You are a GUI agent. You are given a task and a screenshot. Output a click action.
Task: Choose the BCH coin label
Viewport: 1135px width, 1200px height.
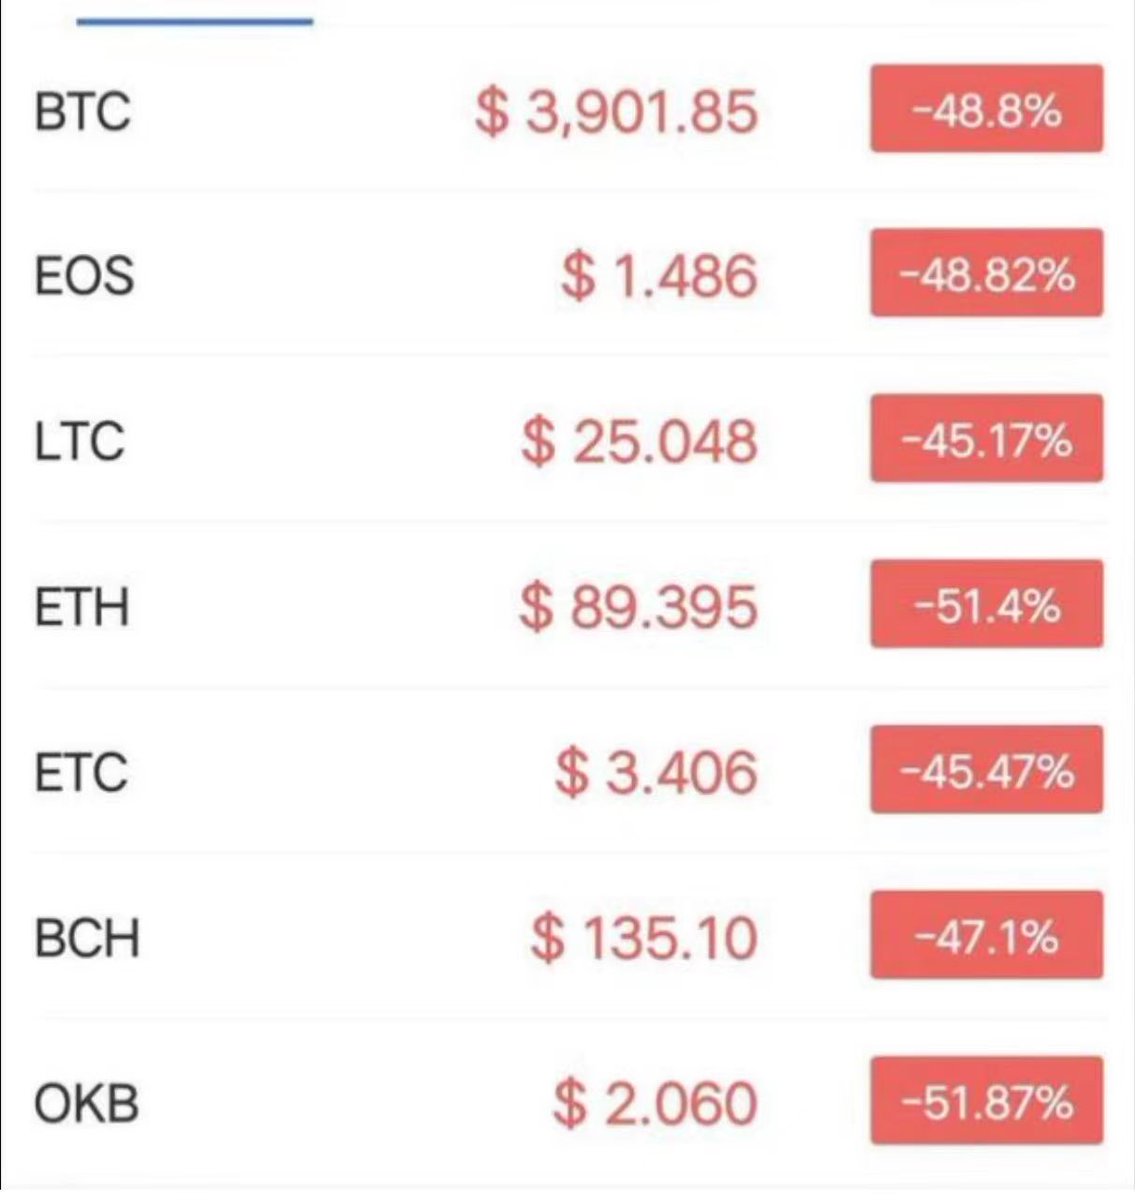click(x=86, y=937)
